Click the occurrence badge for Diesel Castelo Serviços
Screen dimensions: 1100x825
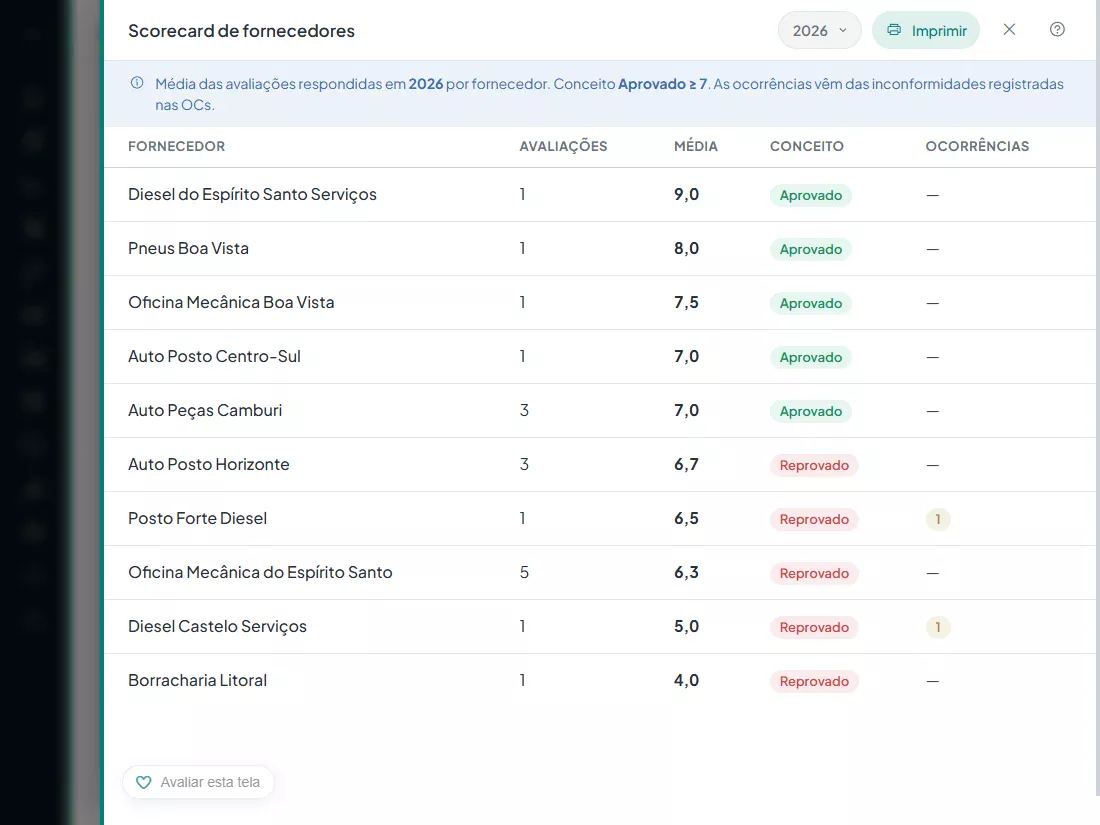937,627
